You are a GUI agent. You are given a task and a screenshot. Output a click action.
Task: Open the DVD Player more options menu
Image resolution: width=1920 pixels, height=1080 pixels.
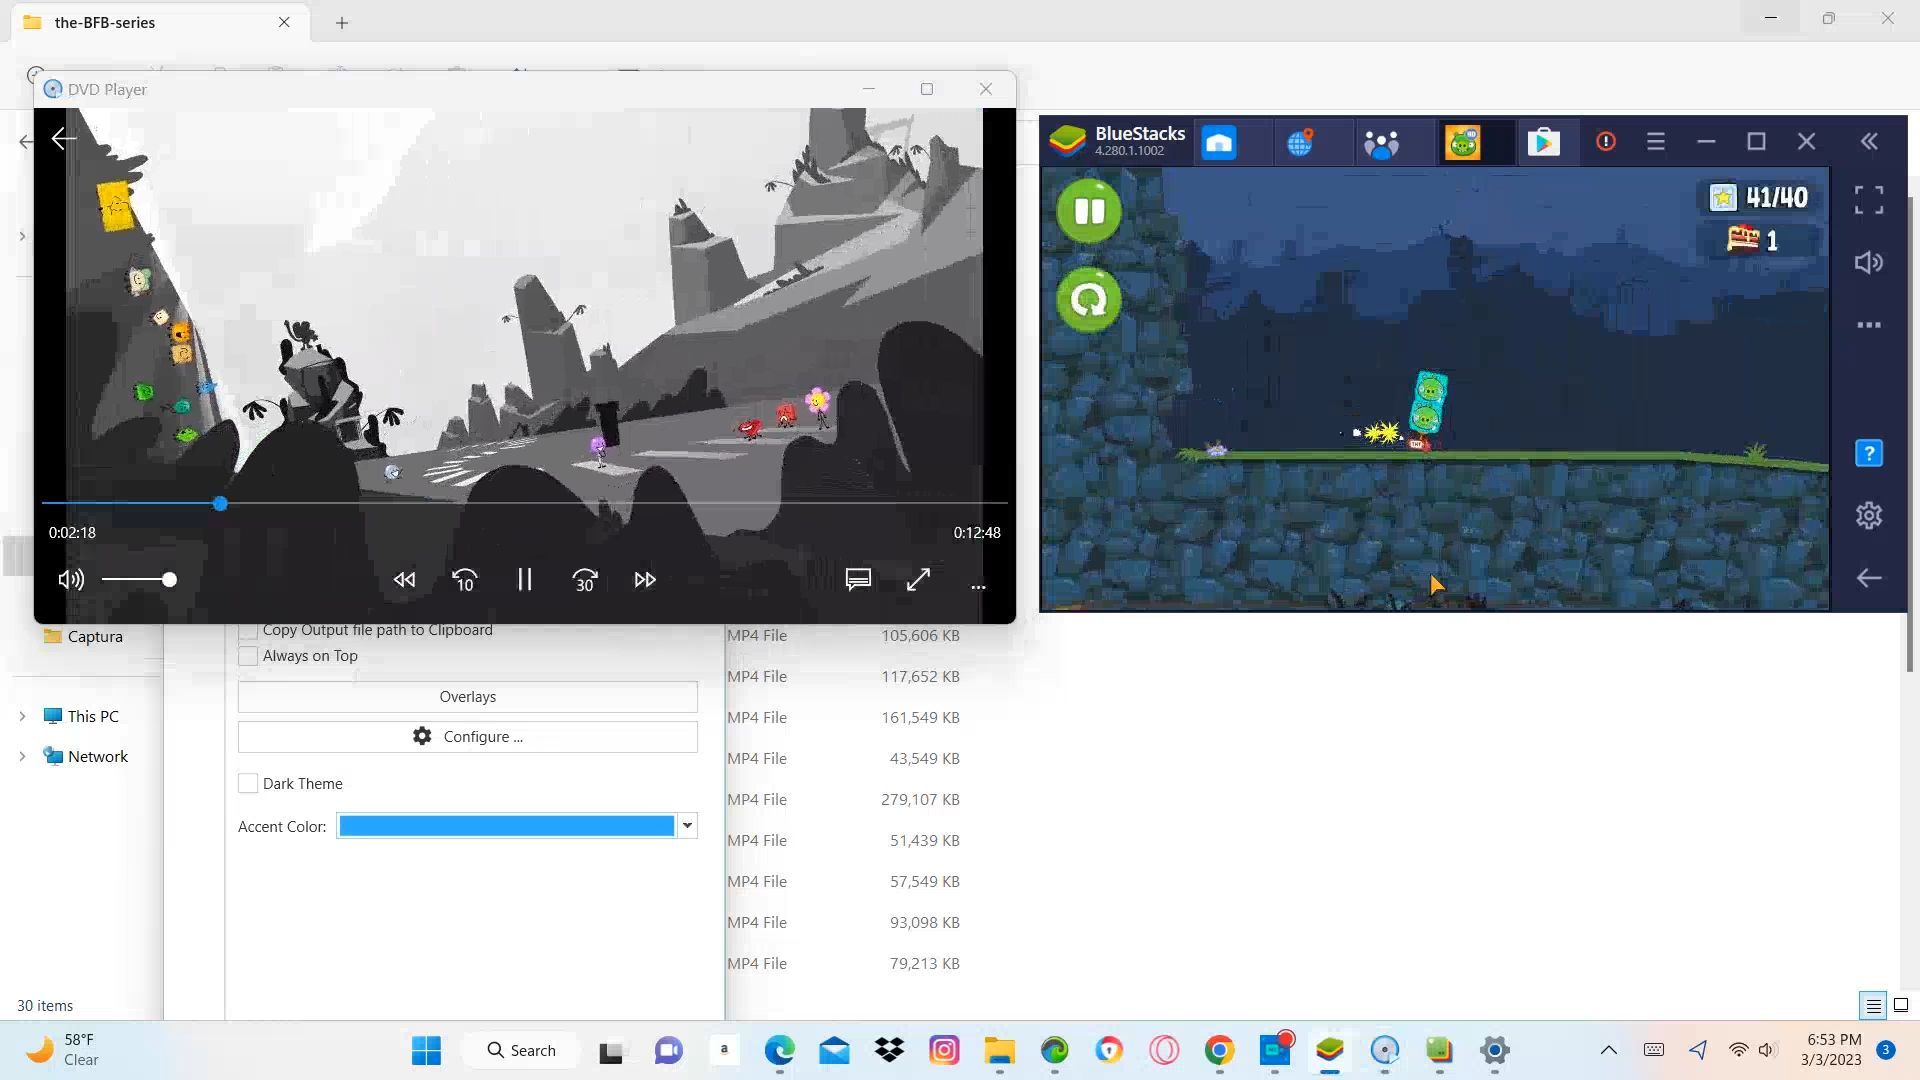(978, 587)
